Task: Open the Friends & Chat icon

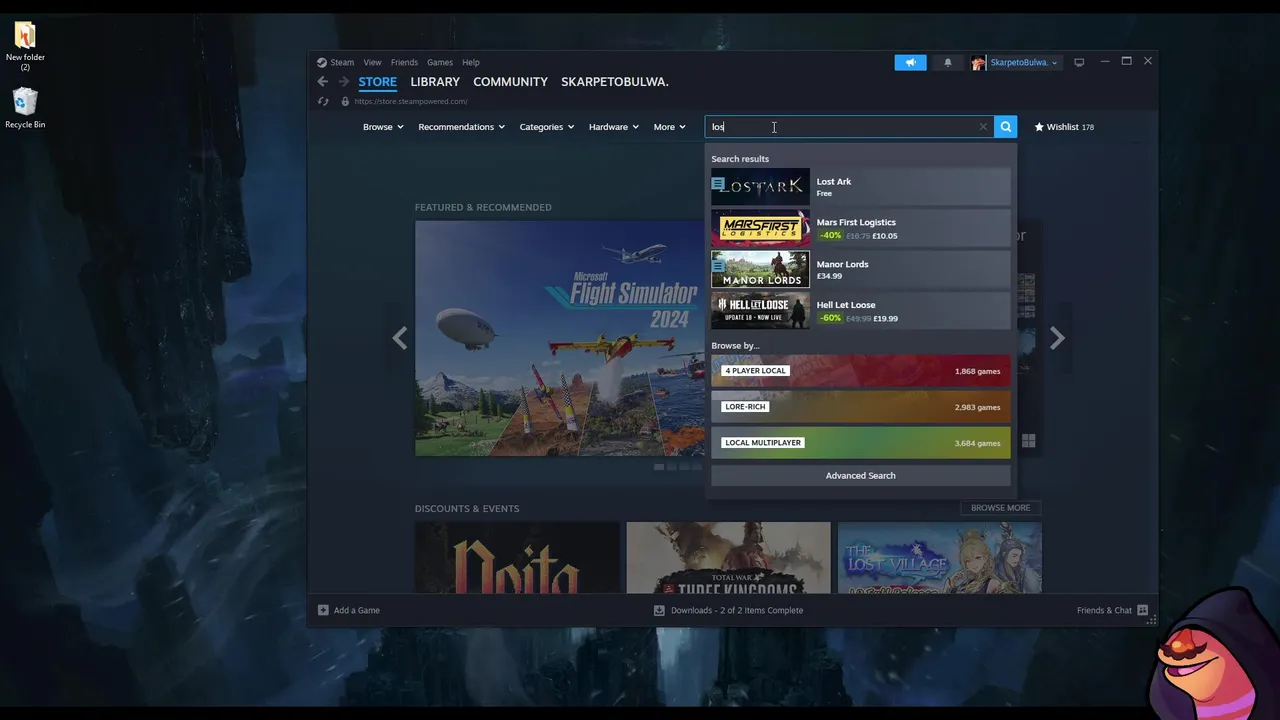Action: 1142,610
